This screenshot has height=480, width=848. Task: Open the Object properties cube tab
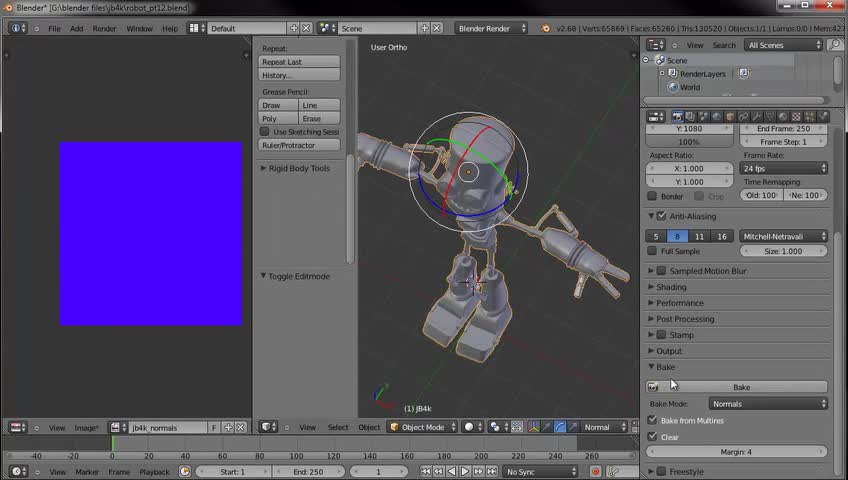pos(730,117)
